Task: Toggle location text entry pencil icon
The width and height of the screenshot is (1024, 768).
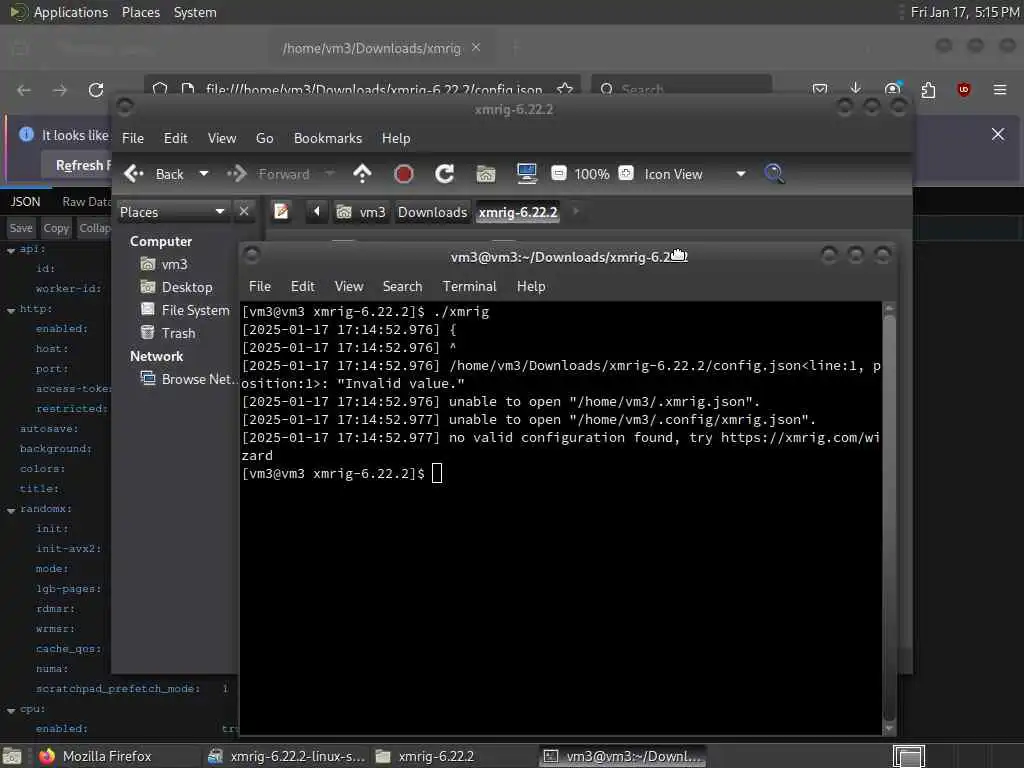Action: 281,212
